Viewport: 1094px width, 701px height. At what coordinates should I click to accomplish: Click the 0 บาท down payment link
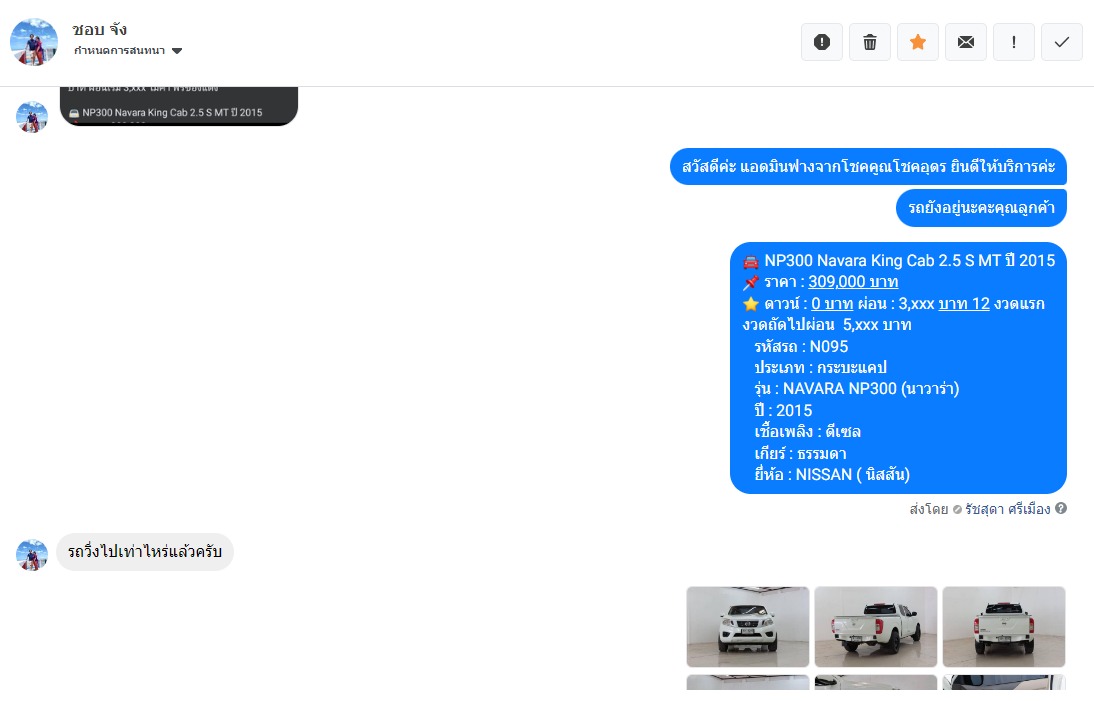click(x=832, y=303)
